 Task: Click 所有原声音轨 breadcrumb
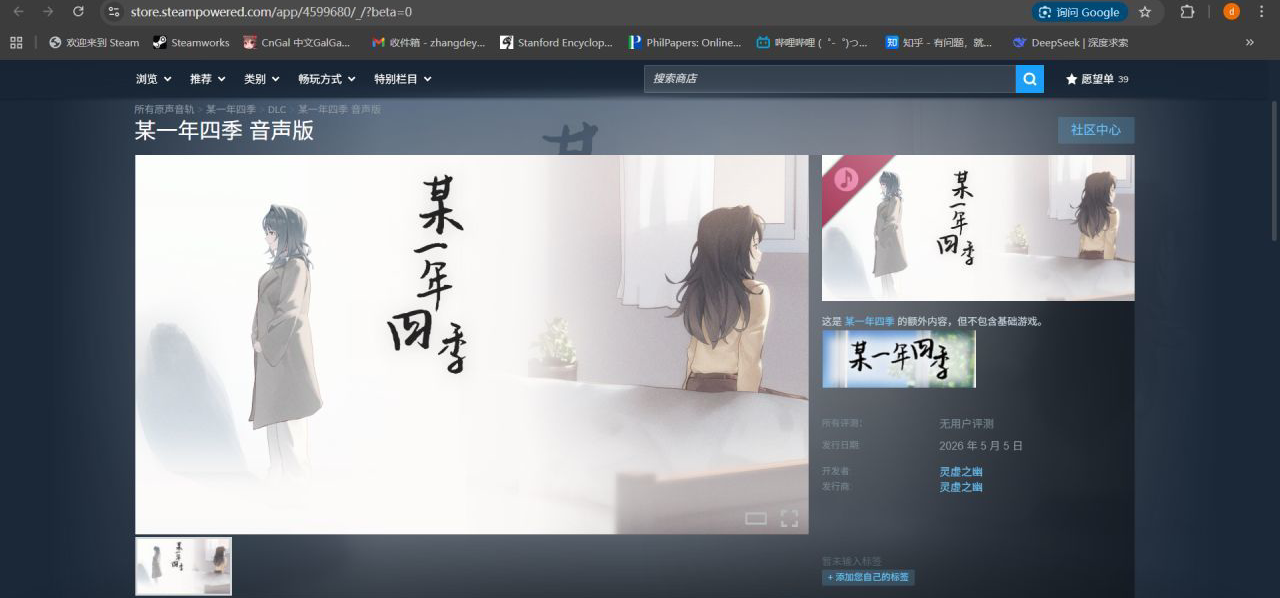click(164, 109)
